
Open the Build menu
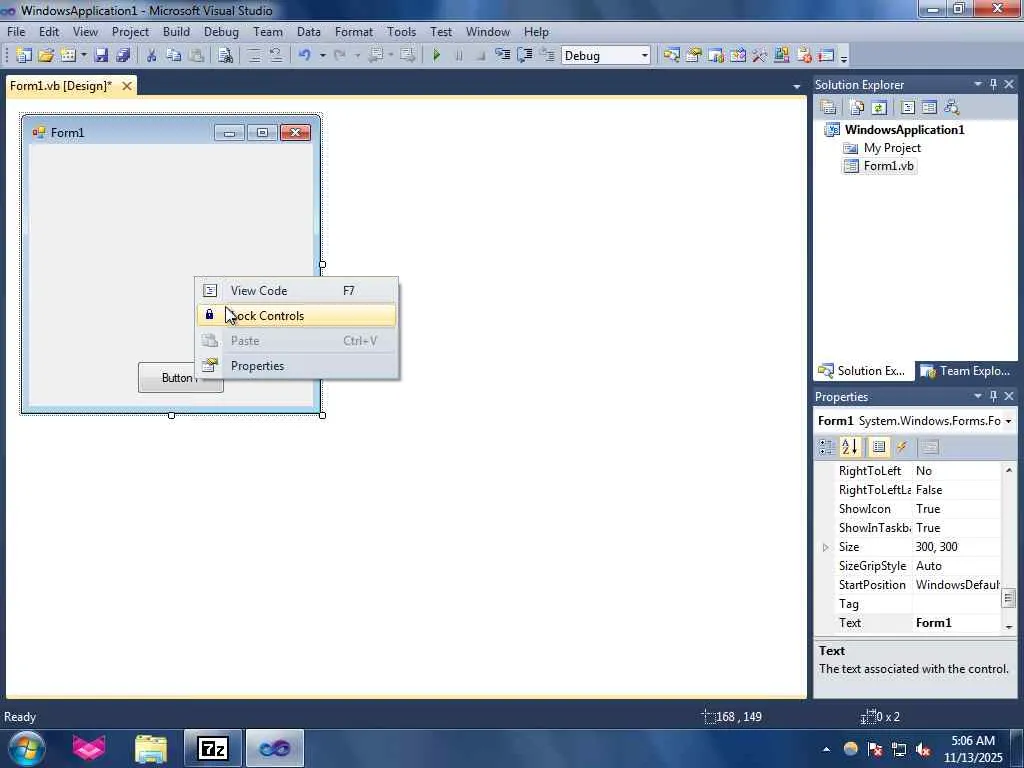176,31
